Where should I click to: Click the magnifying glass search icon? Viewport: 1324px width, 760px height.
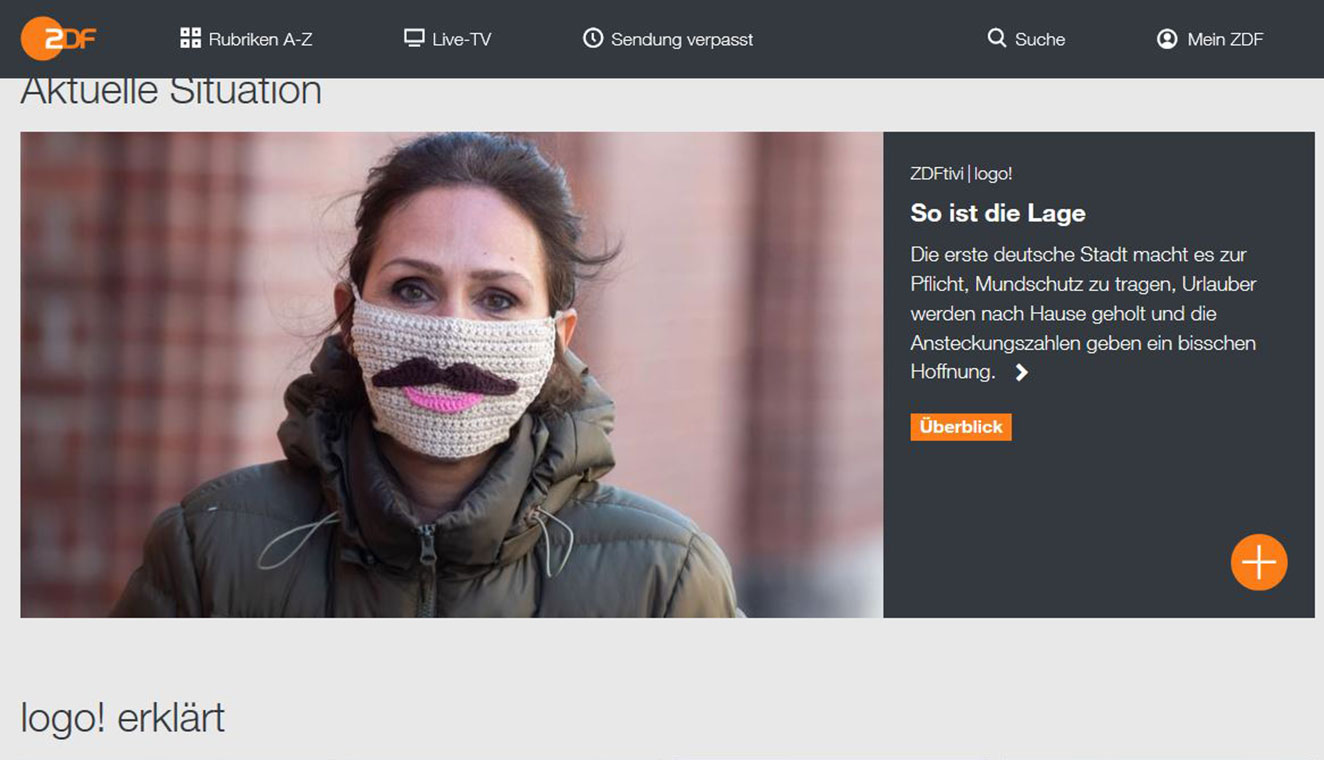(x=996, y=38)
